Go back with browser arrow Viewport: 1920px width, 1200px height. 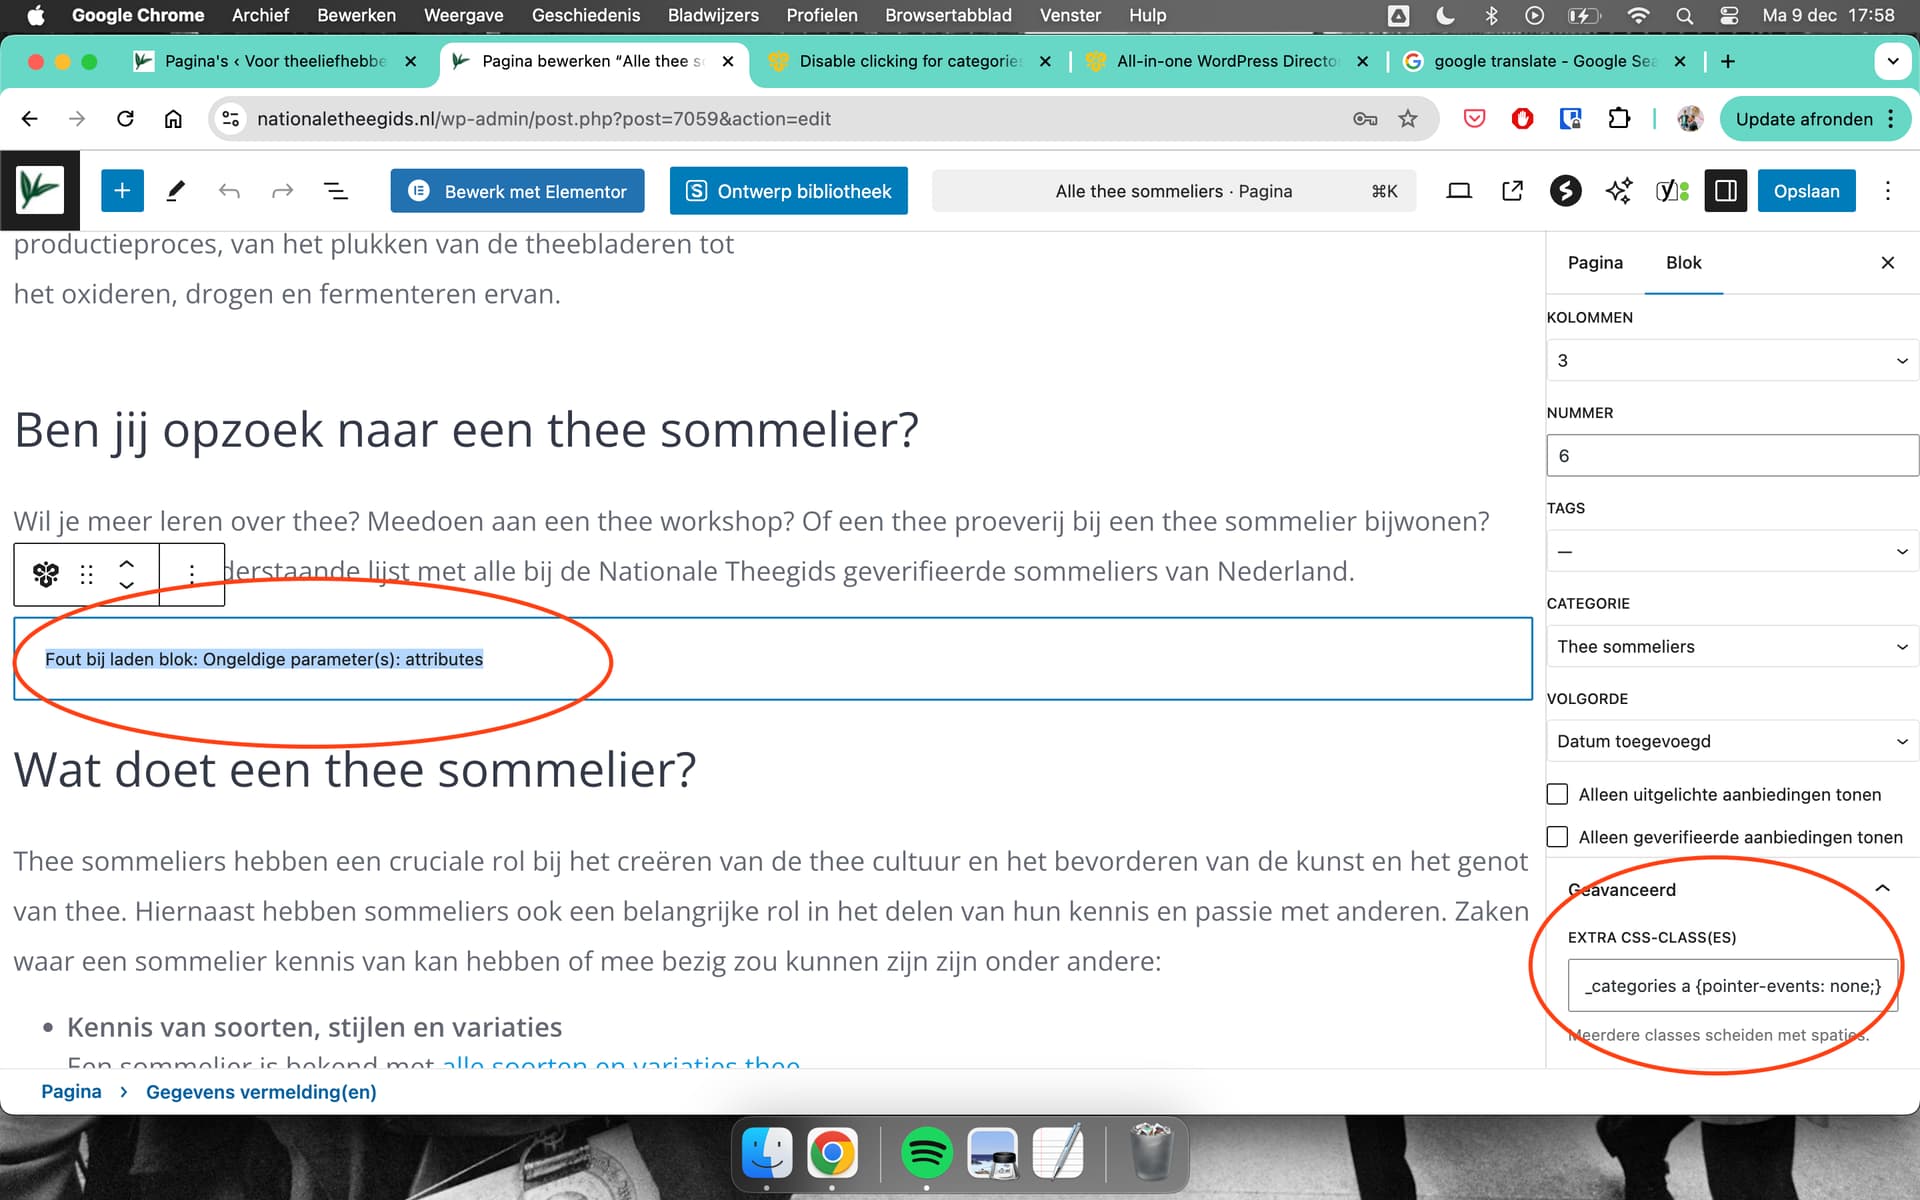[30, 119]
